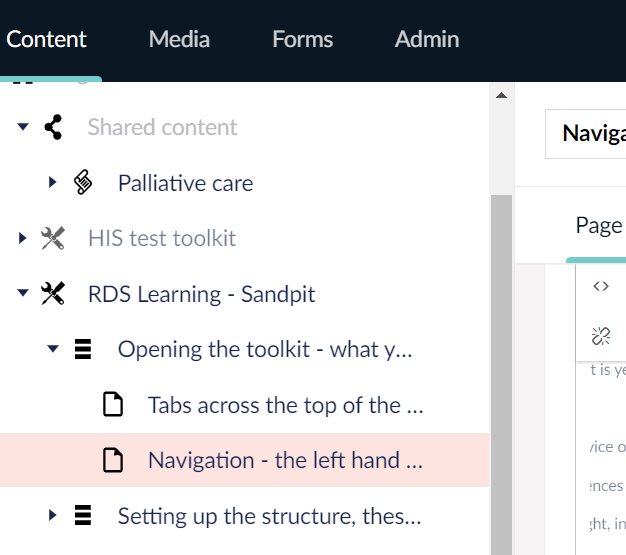Viewport: 626px width, 555px height.
Task: Expand the Palliative care node
Action: [x=53, y=183]
